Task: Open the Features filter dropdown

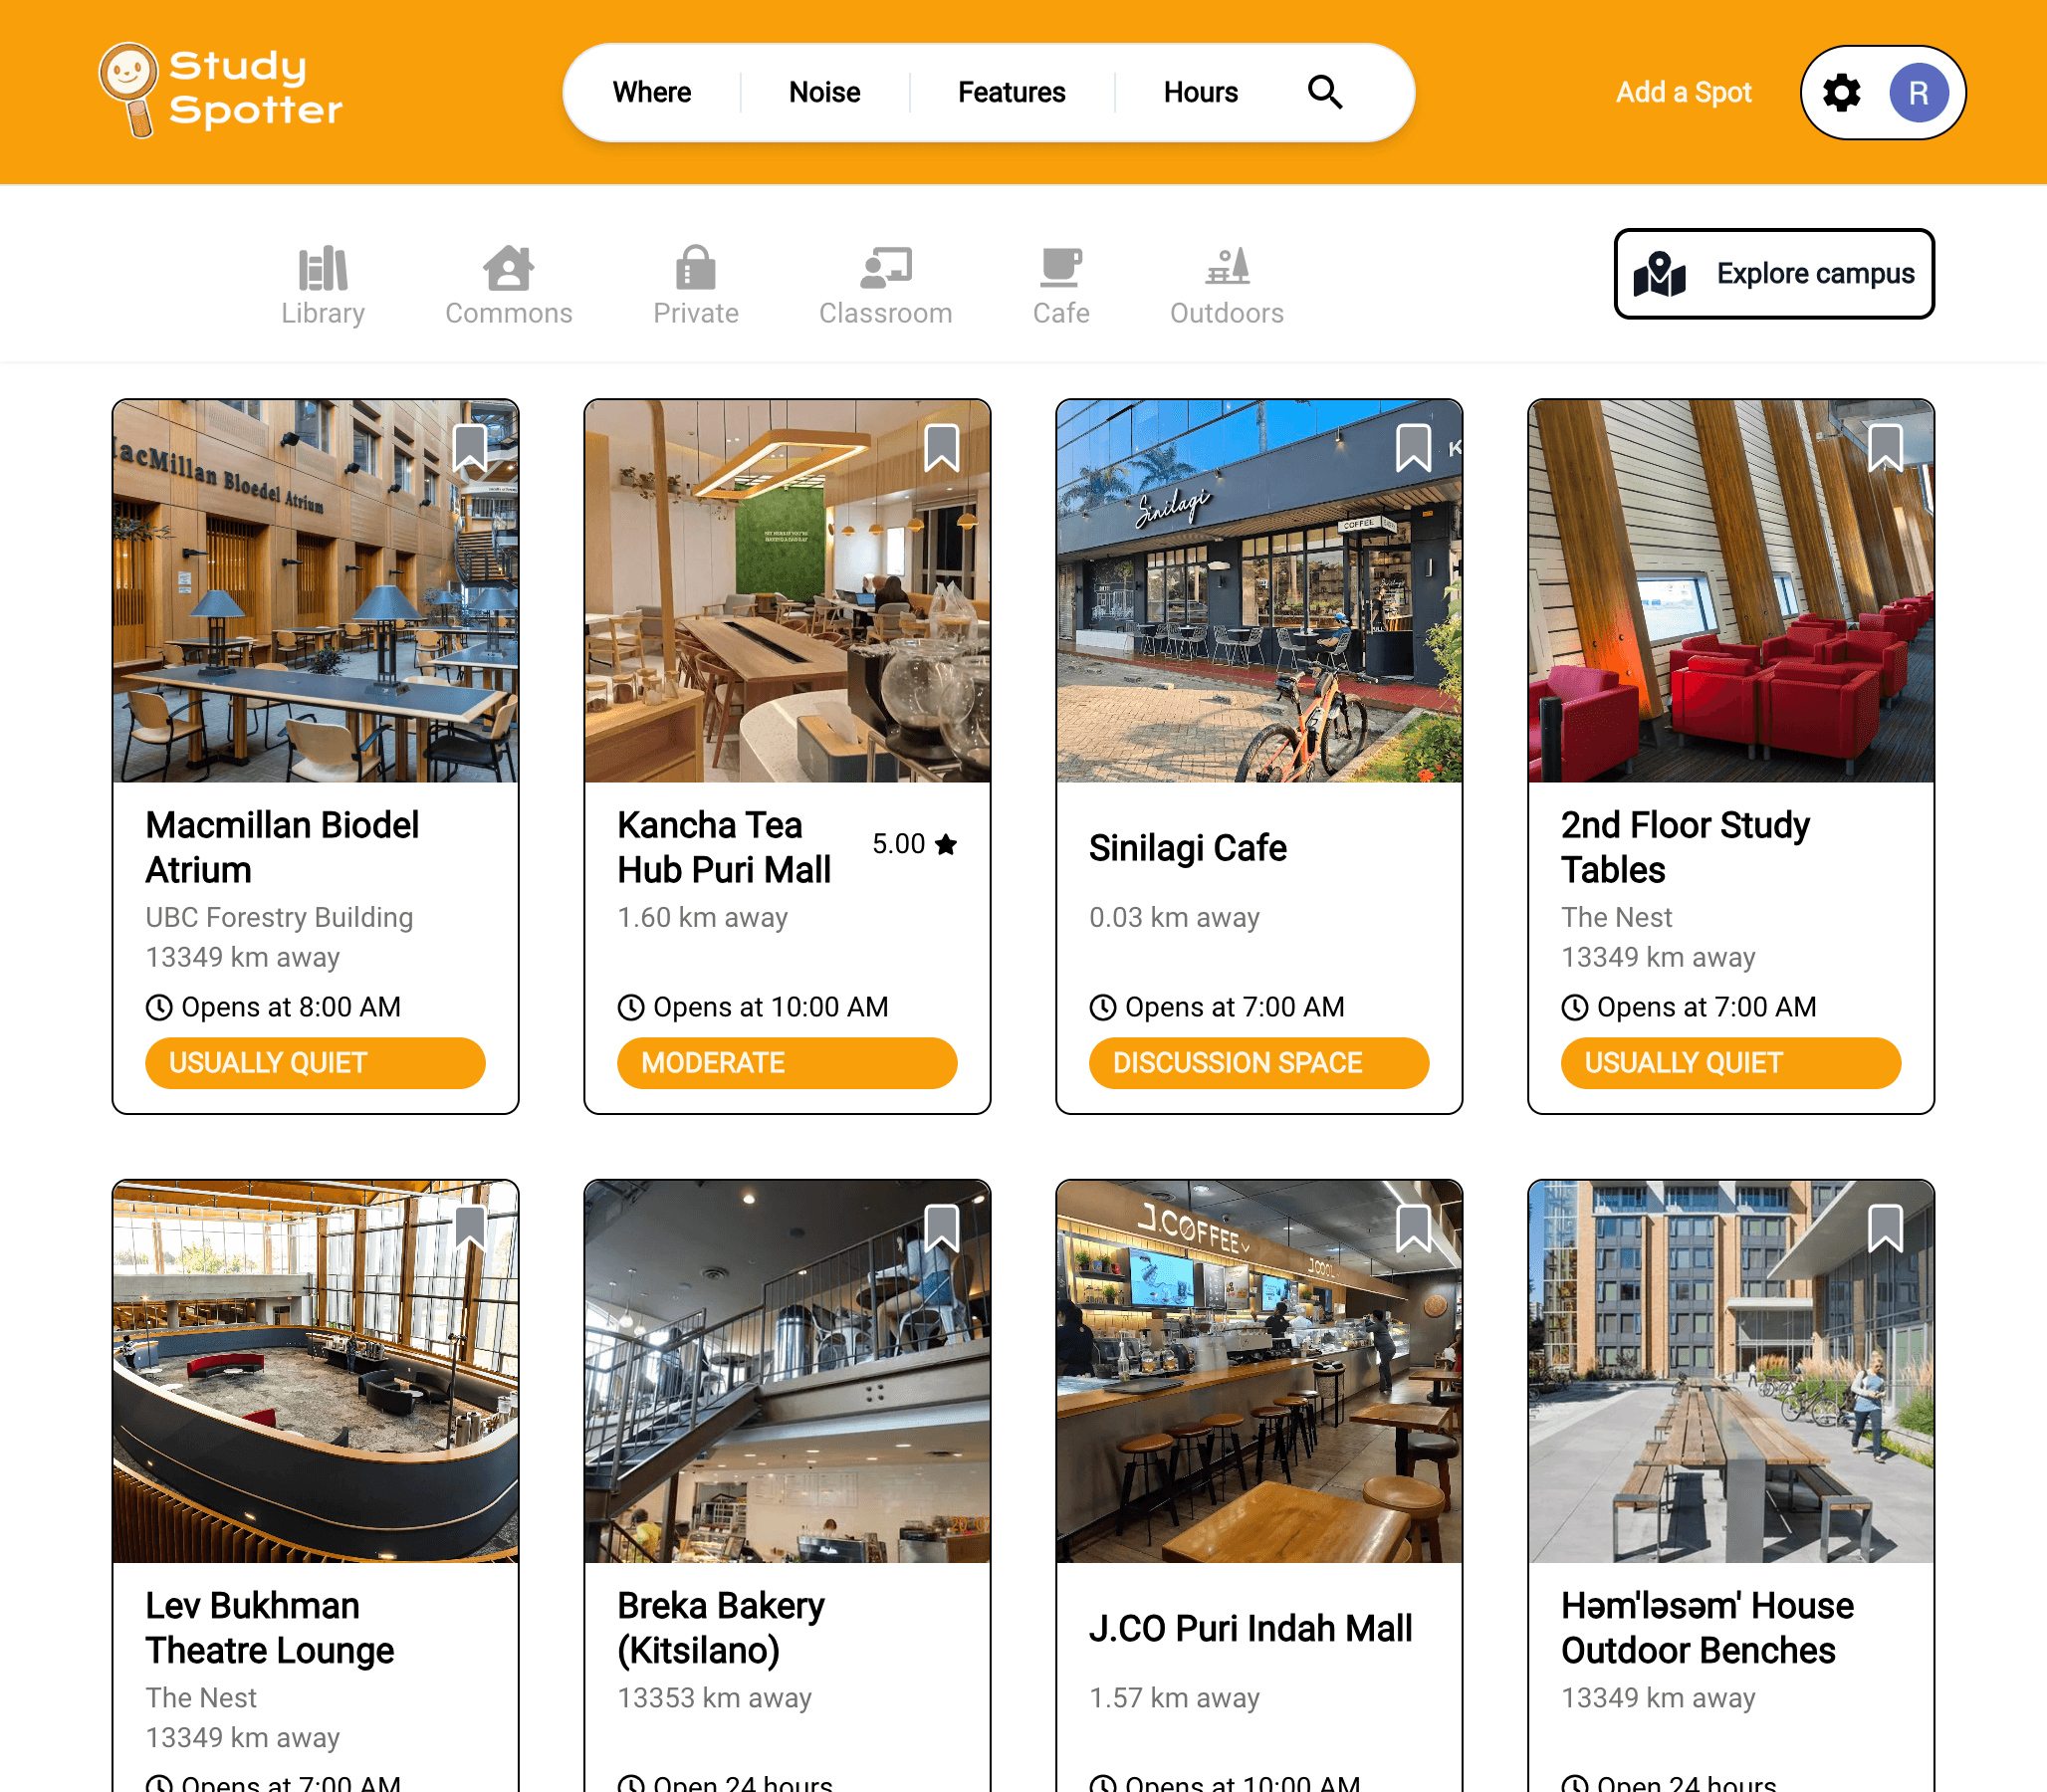Action: (1012, 92)
